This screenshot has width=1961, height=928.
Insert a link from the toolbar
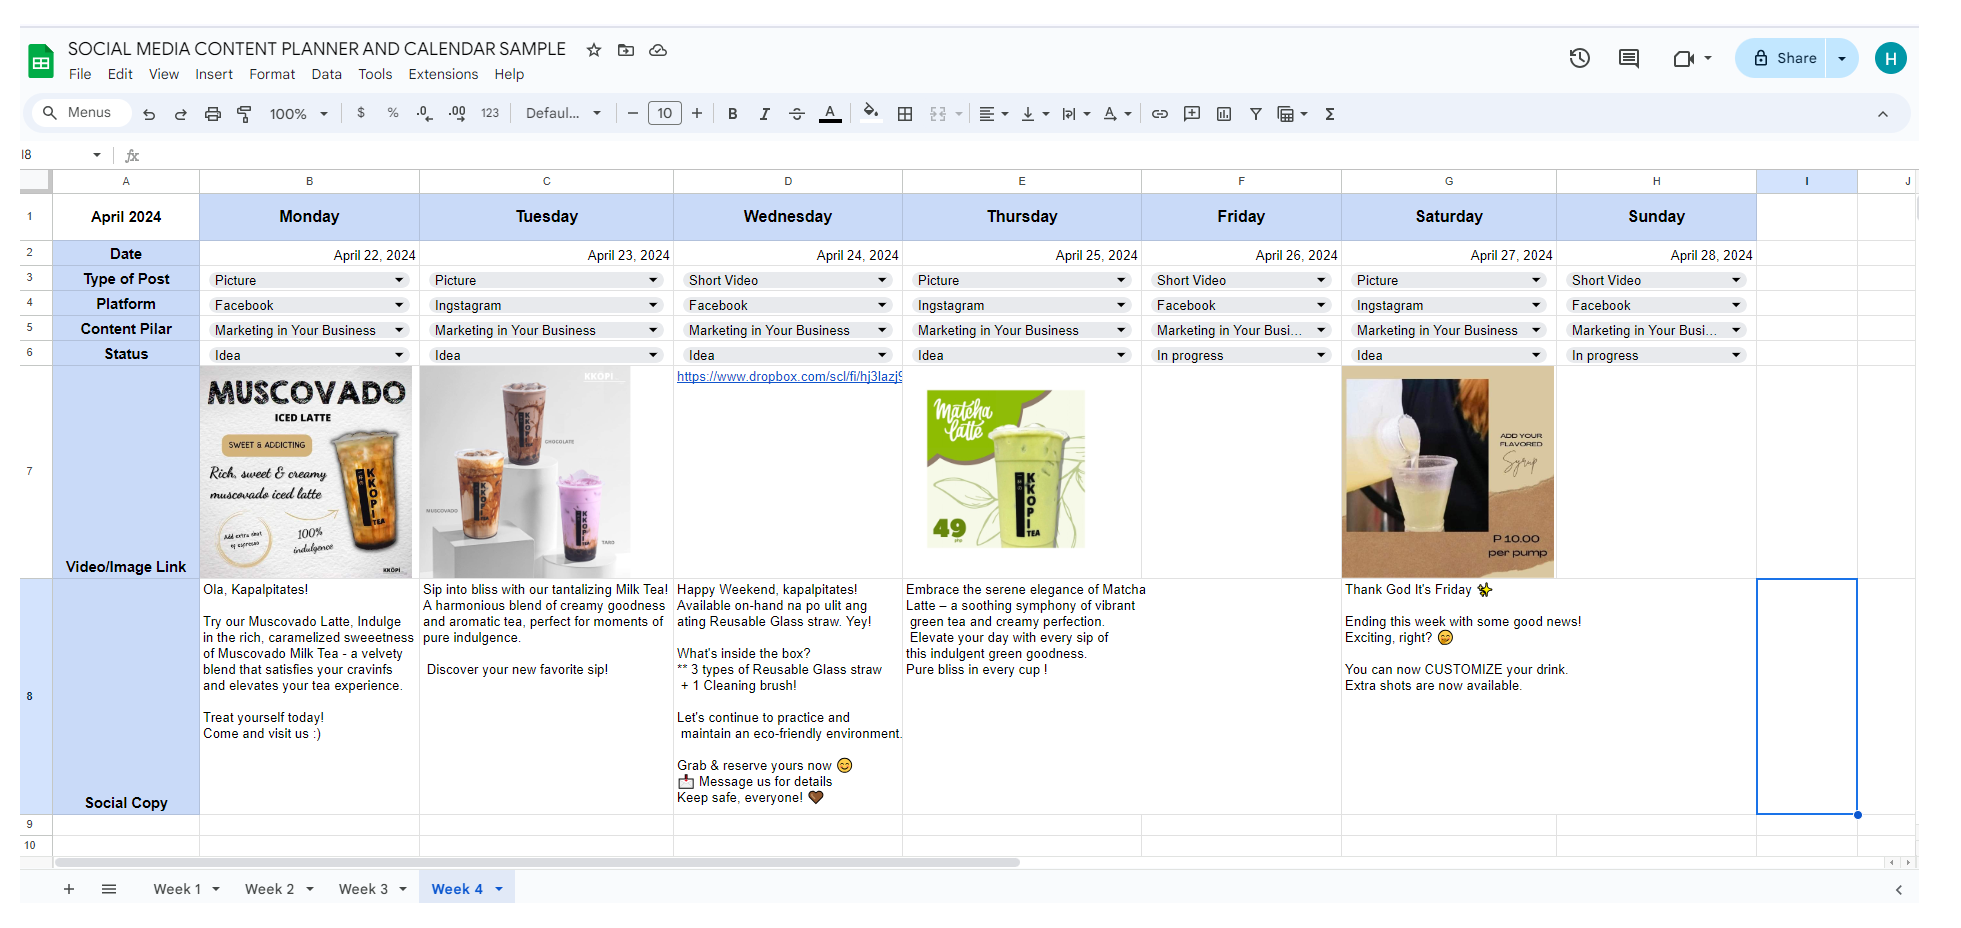[x=1160, y=114]
